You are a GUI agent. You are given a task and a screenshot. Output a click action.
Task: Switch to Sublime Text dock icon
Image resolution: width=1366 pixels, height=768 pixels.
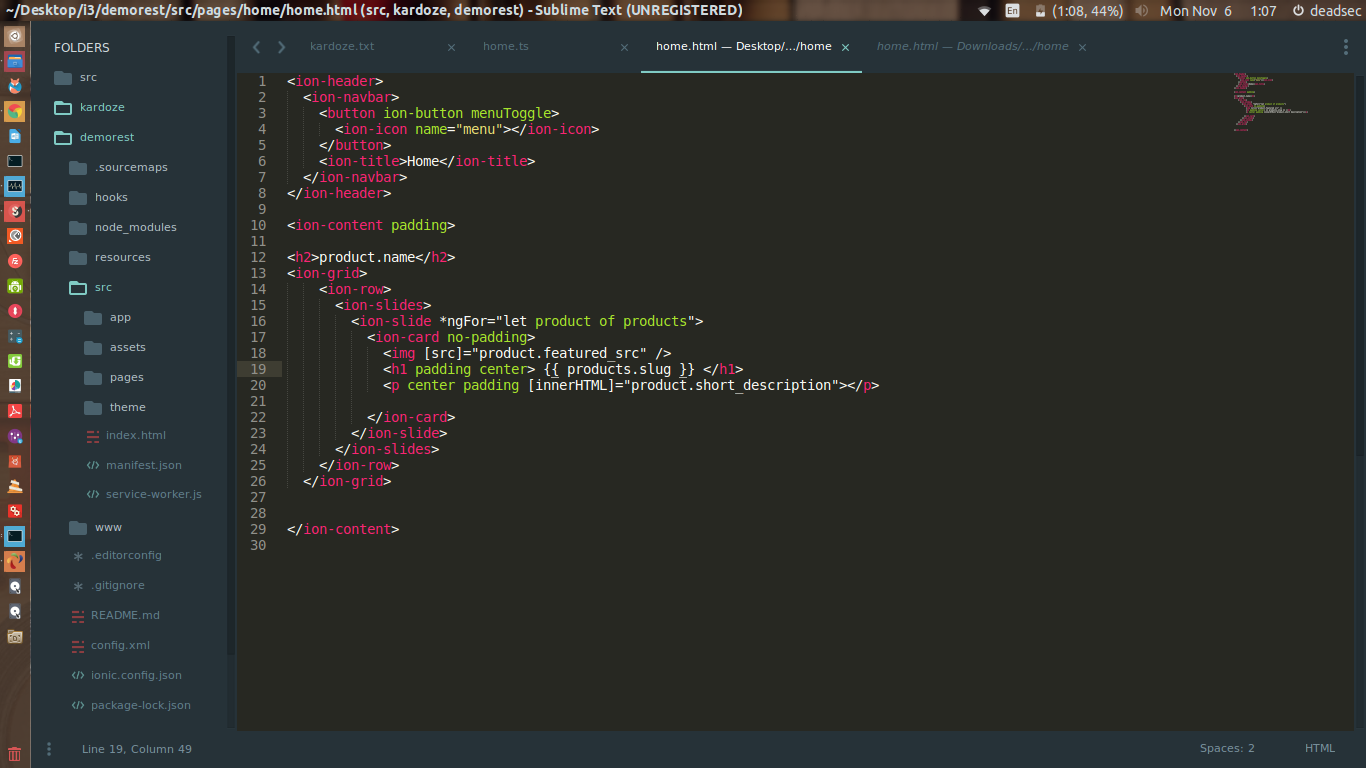point(14,211)
